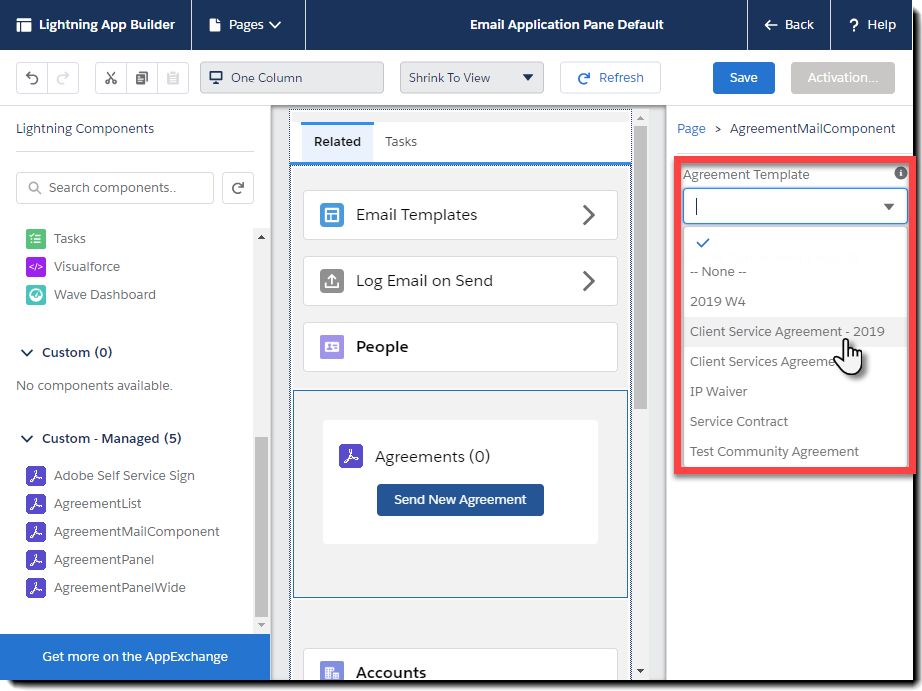Click the Search components input field
This screenshot has width=922, height=691.
115,188
